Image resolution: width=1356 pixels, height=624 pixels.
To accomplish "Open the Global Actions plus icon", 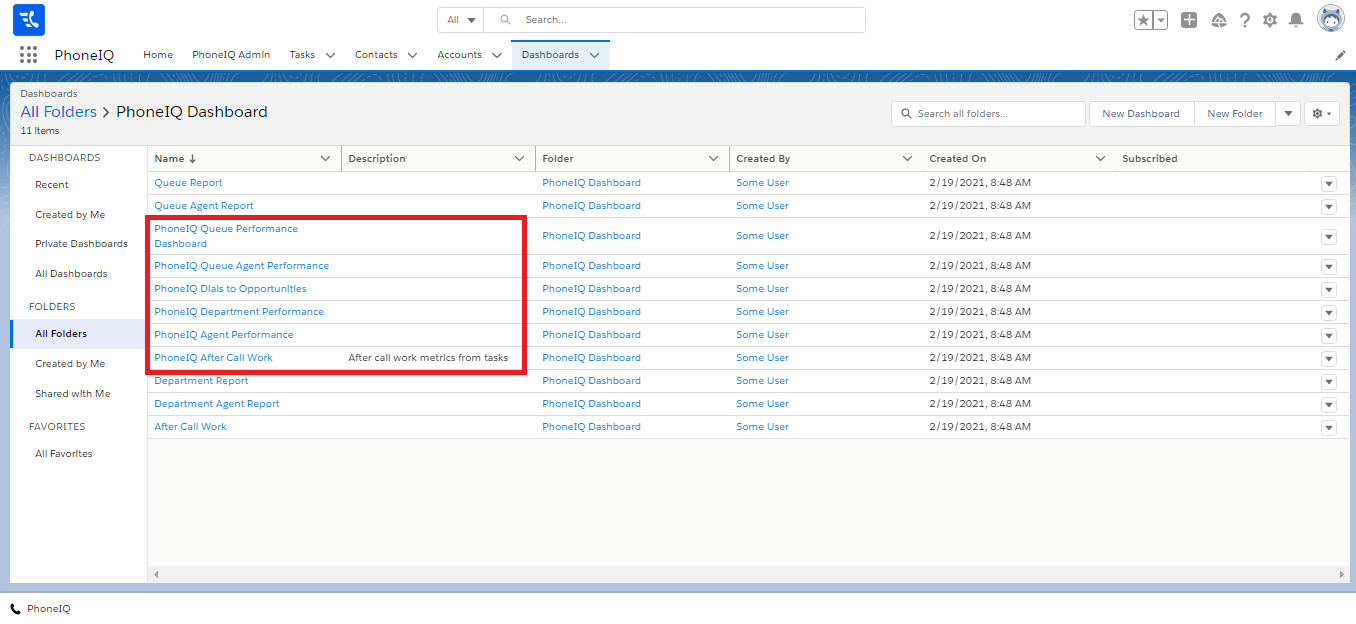I will [1189, 20].
